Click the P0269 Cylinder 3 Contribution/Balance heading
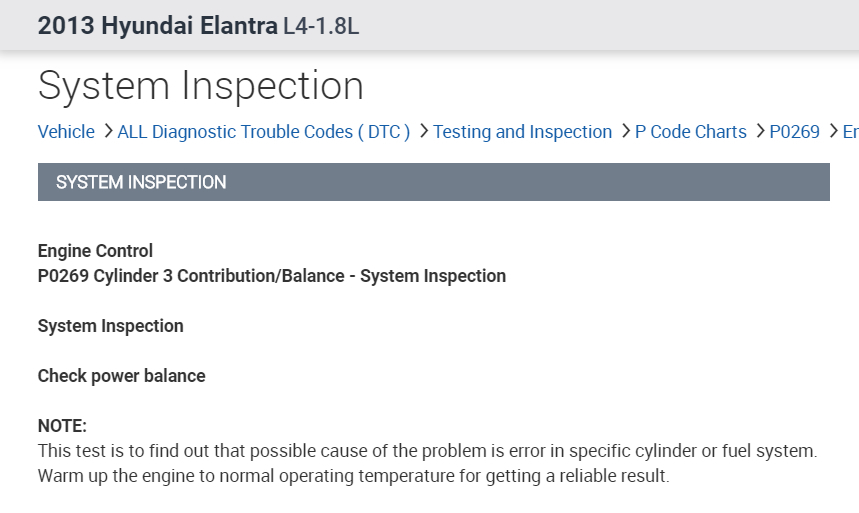 pyautogui.click(x=271, y=276)
